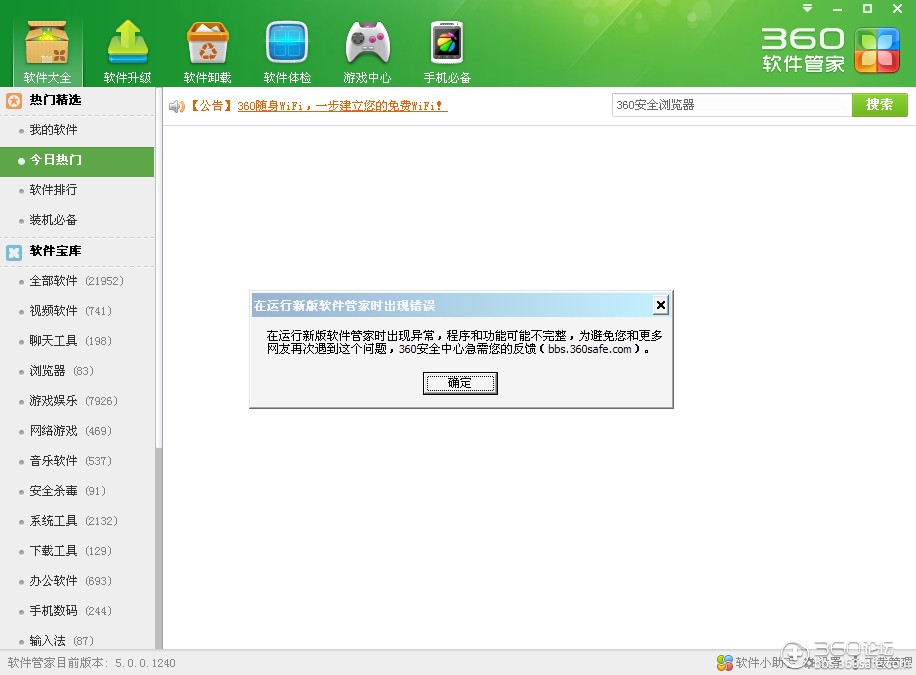Viewport: 916px width, 675px height.
Task: Select 安全杀毒 (91) category
Action: 77,491
